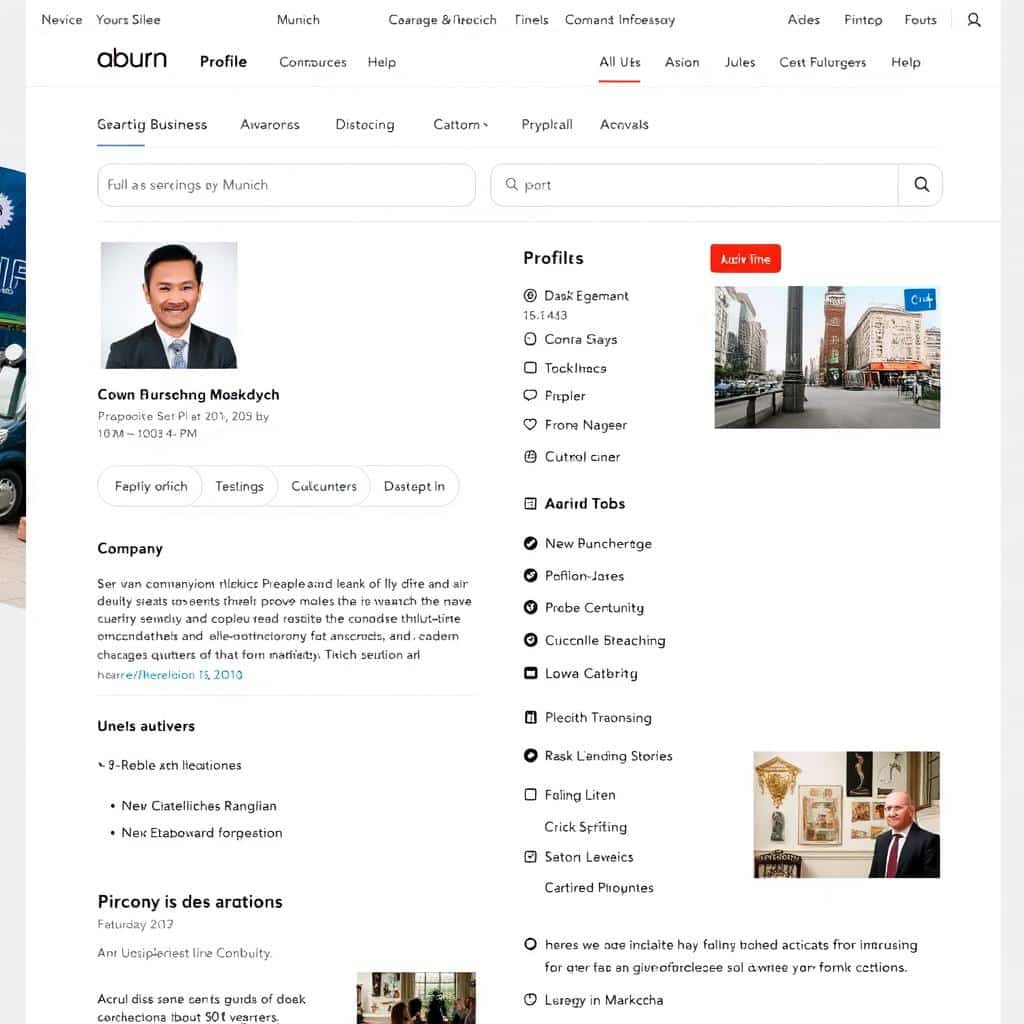Enable the Foling Liten checkbox
The image size is (1024, 1024).
coord(530,795)
